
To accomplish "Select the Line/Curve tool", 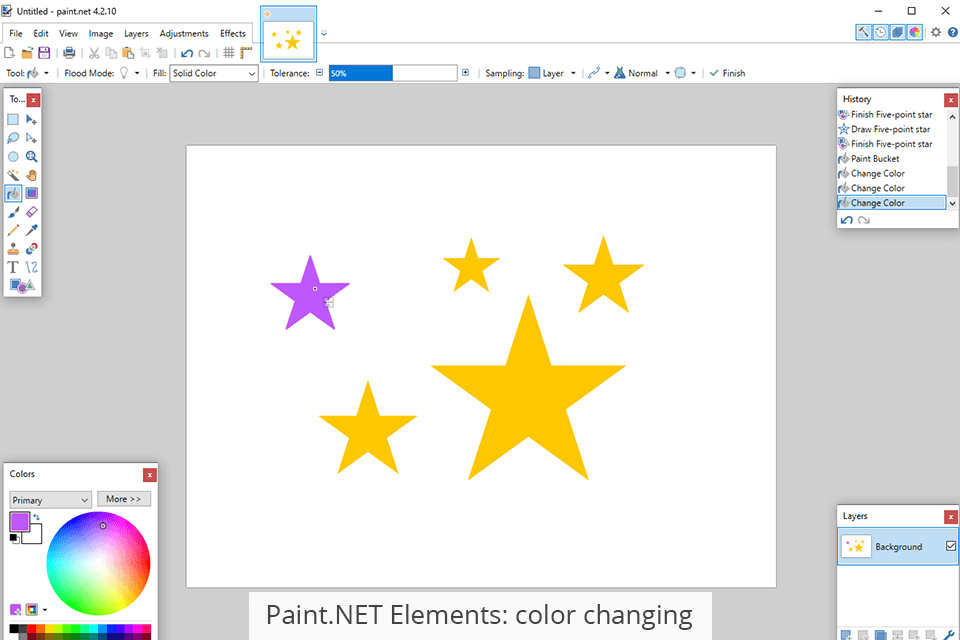I will 31,267.
